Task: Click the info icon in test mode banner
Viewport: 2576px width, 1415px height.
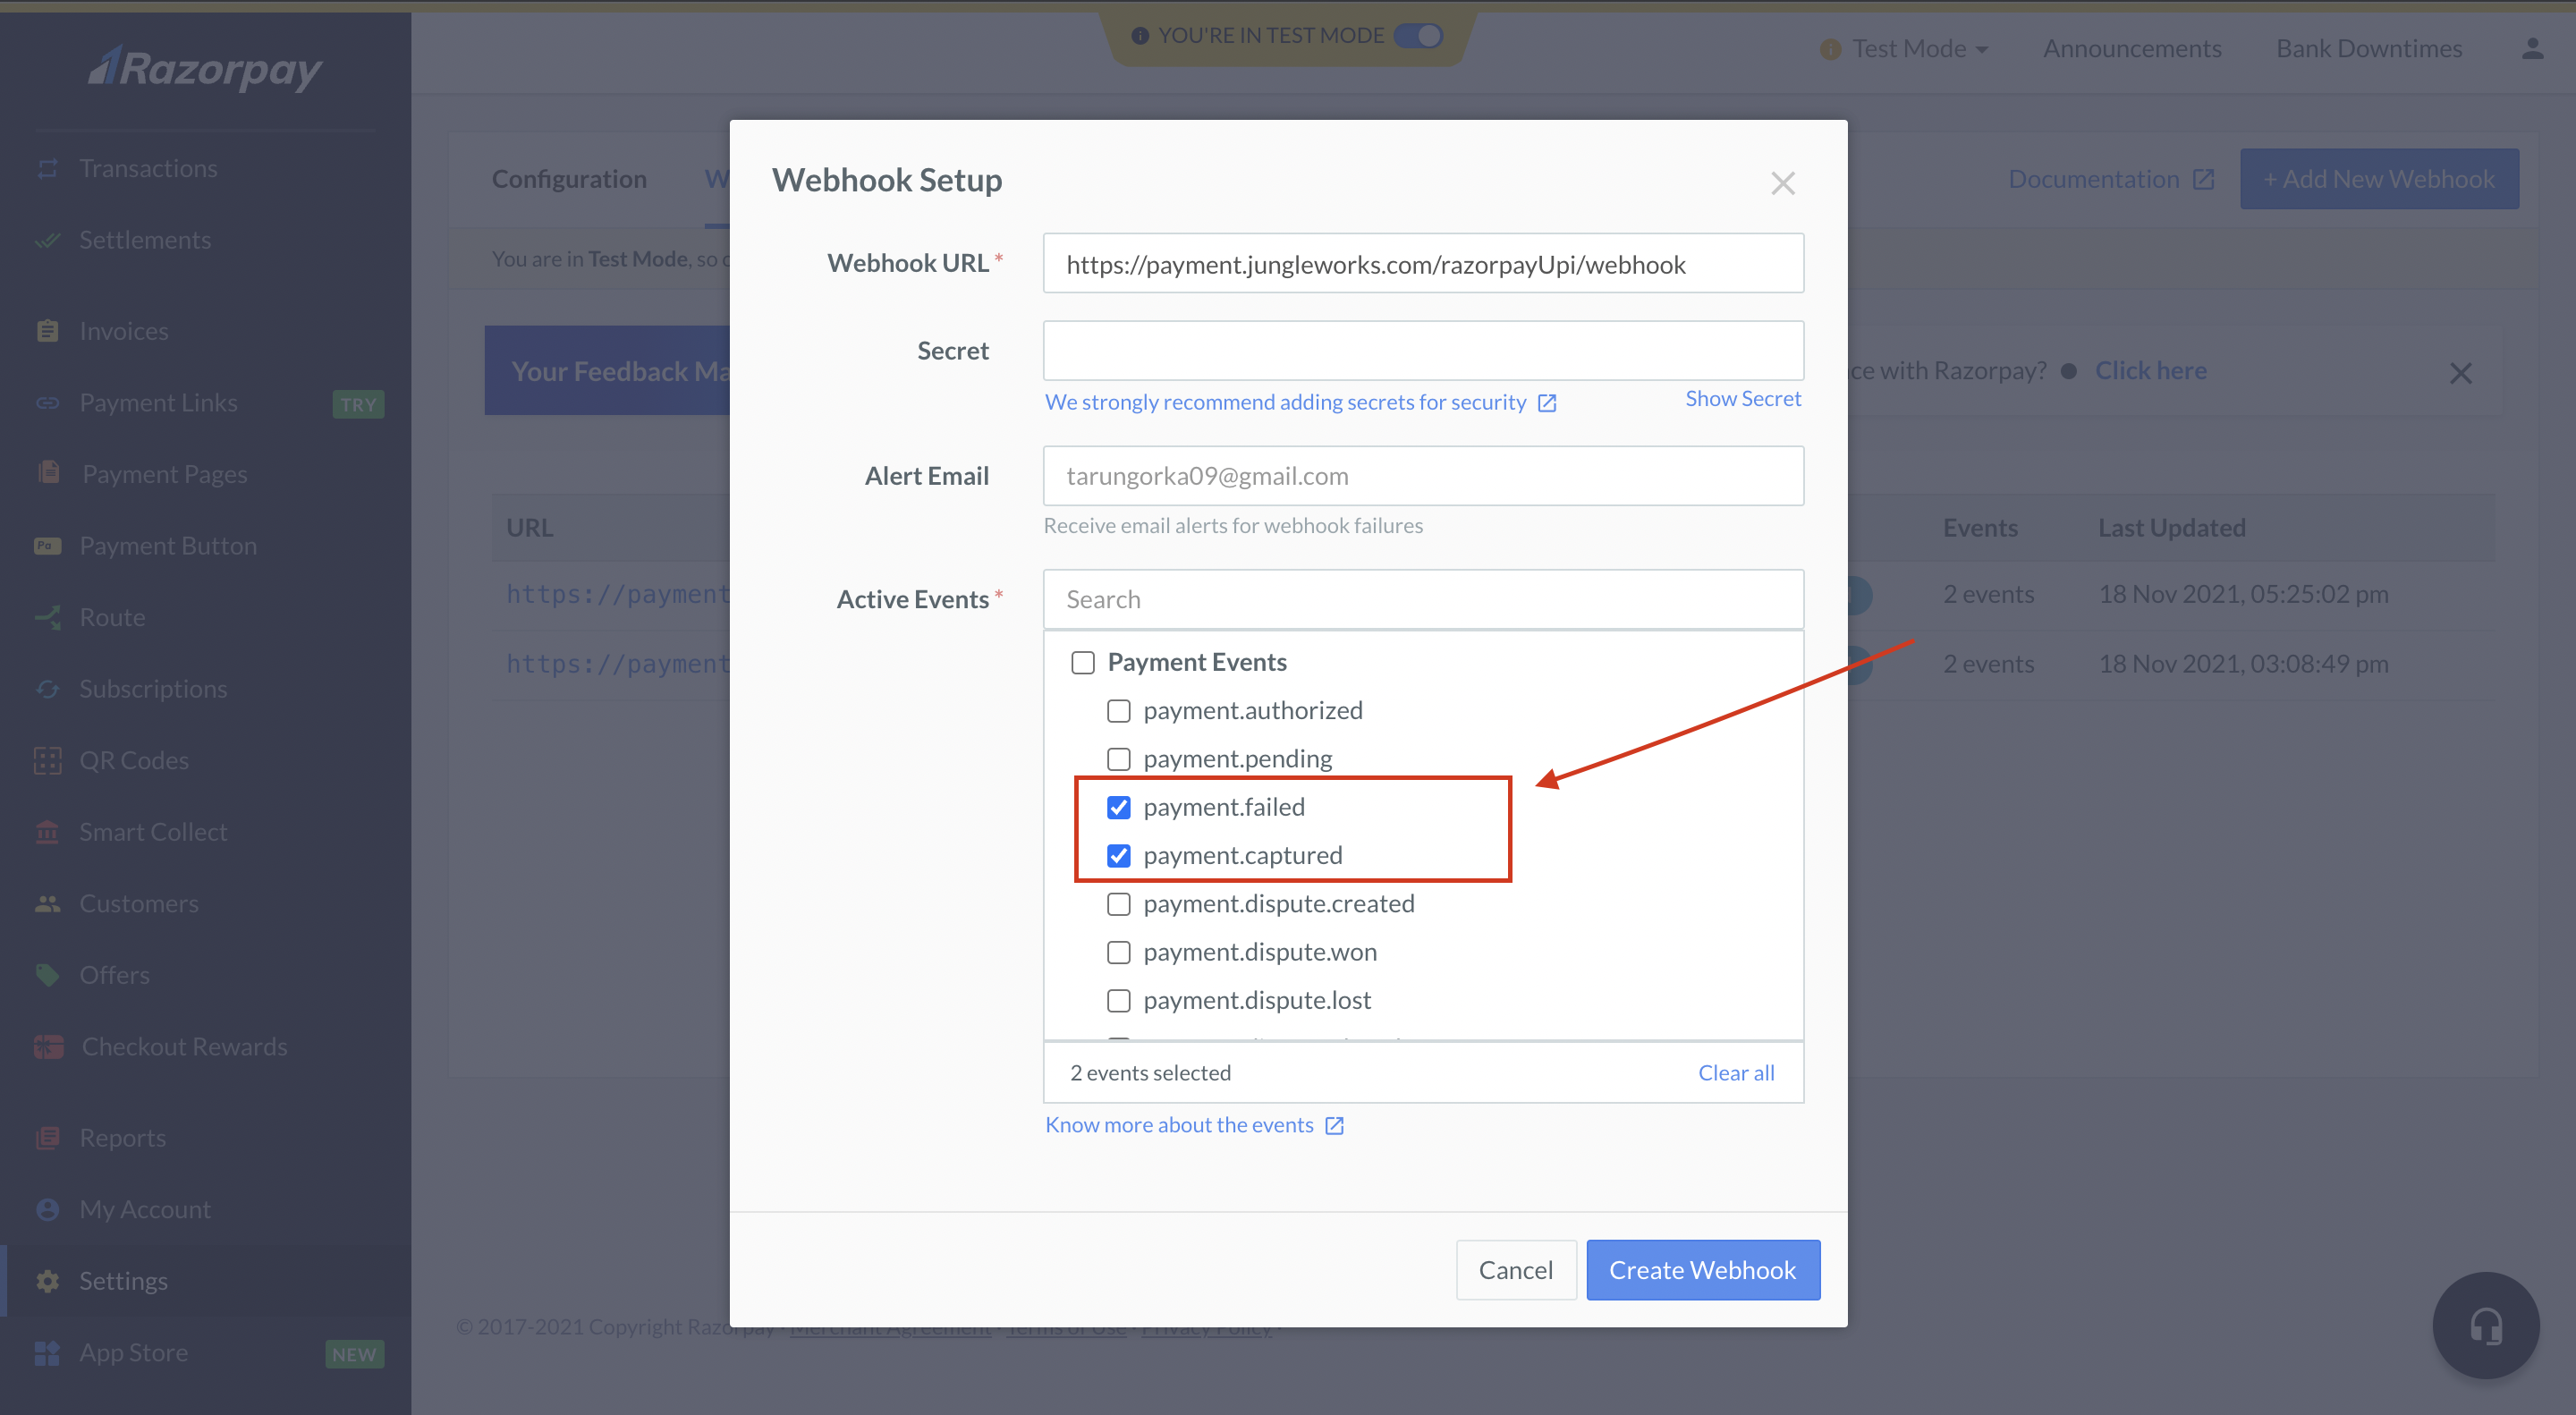Action: click(x=1139, y=36)
